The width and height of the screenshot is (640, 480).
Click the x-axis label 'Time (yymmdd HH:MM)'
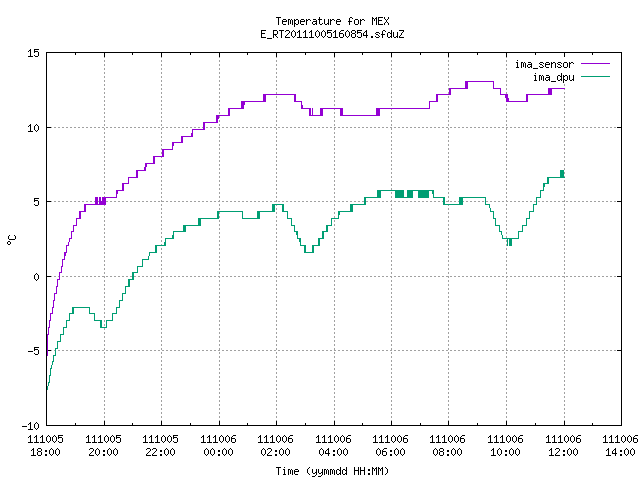click(332, 471)
